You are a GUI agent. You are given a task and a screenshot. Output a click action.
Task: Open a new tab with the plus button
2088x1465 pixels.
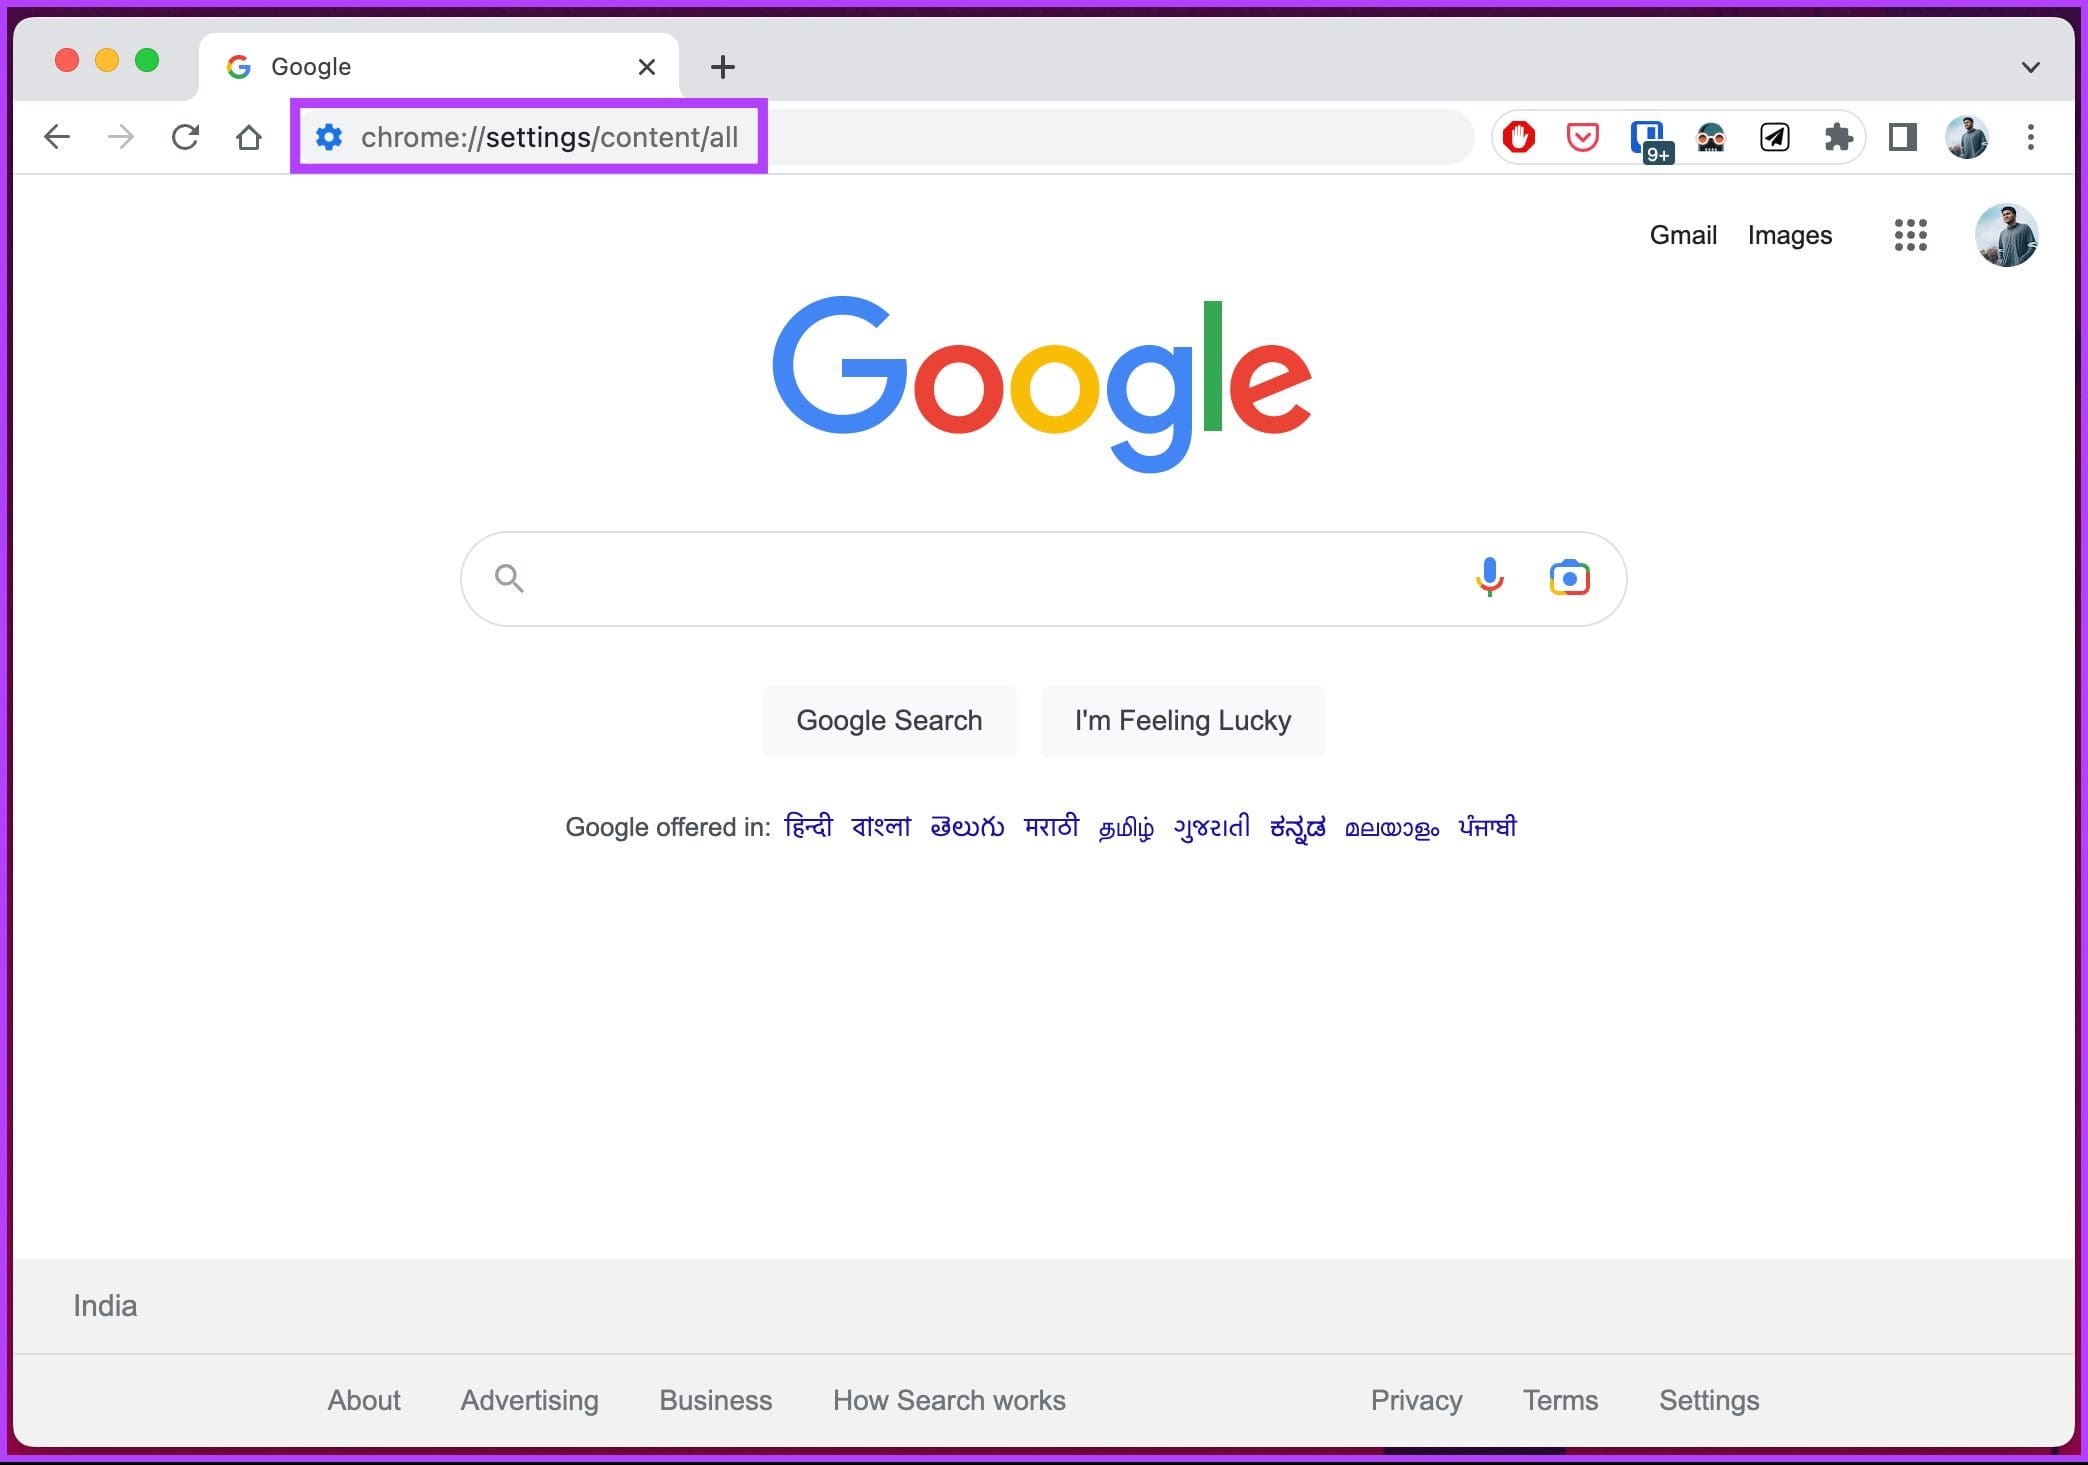click(x=722, y=67)
